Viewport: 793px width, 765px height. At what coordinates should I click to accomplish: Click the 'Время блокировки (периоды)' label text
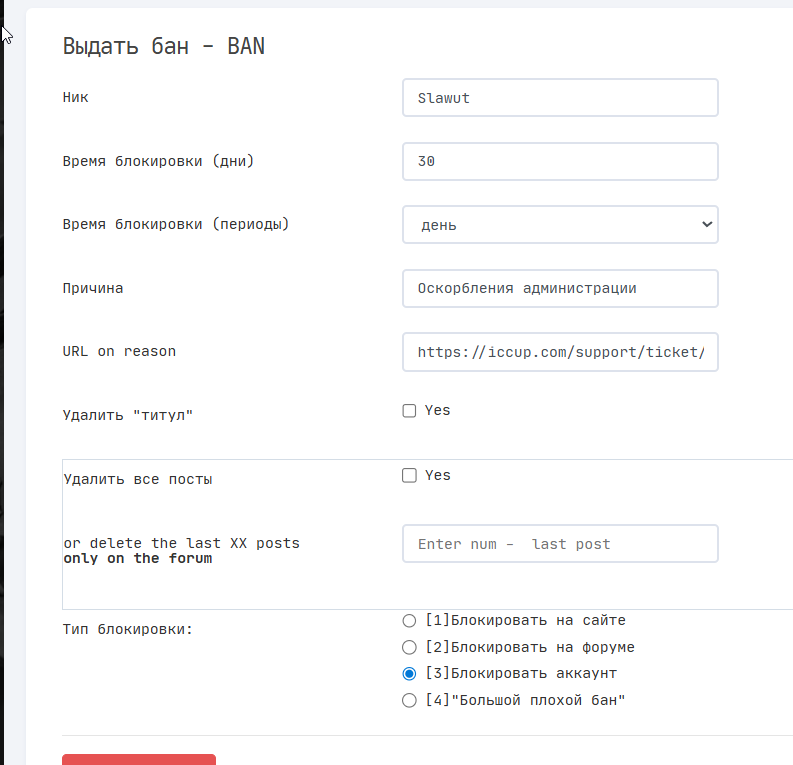pos(176,225)
